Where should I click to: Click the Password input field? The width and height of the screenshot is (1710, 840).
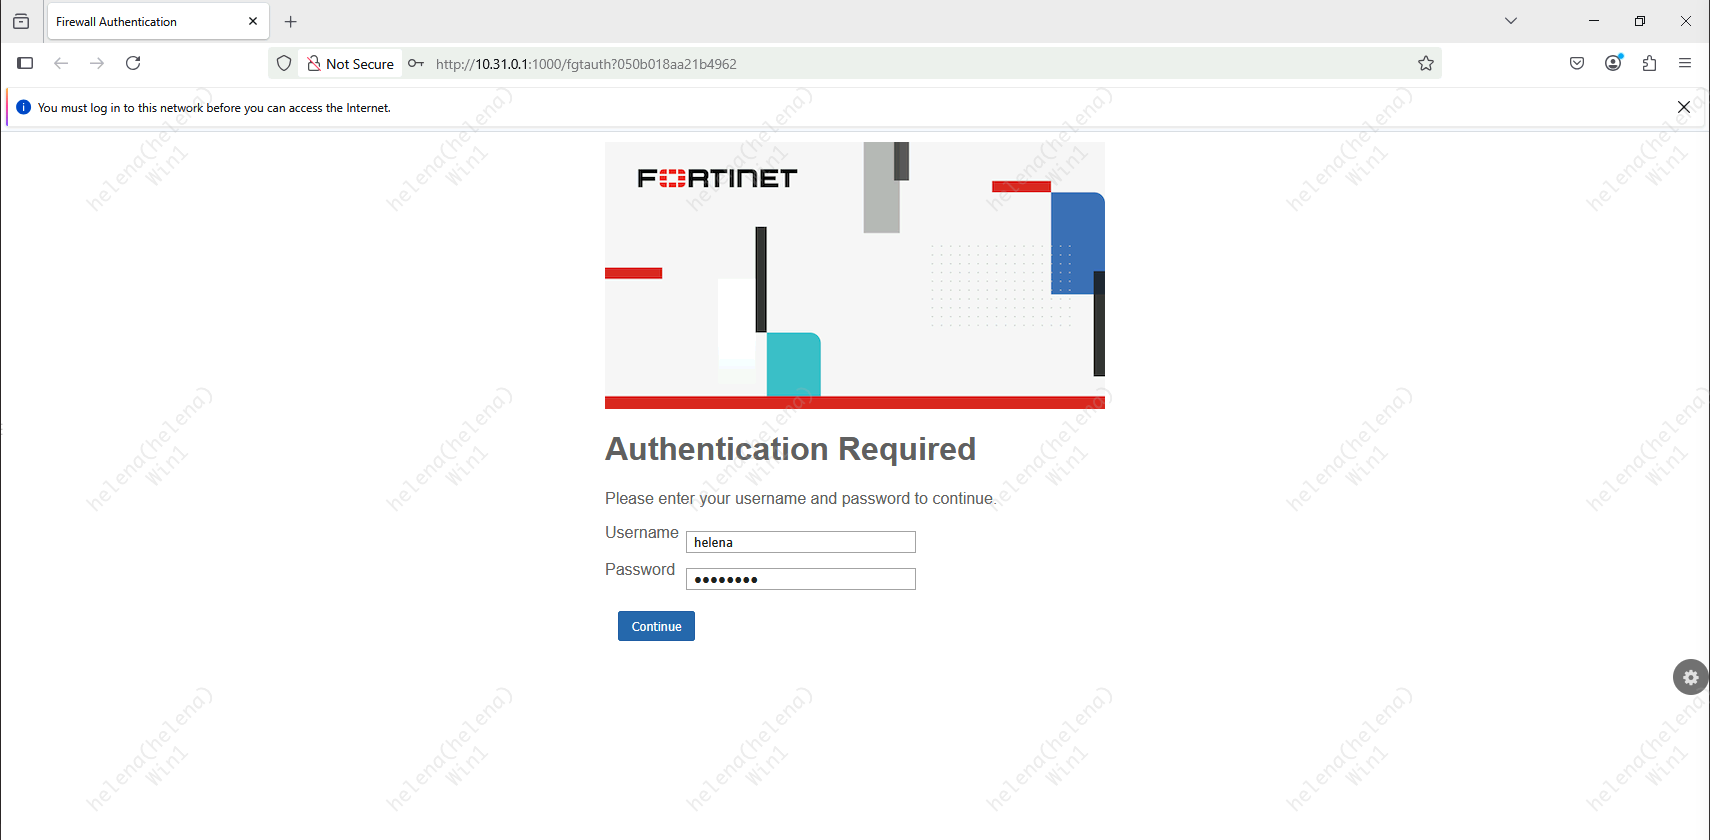[x=800, y=579]
